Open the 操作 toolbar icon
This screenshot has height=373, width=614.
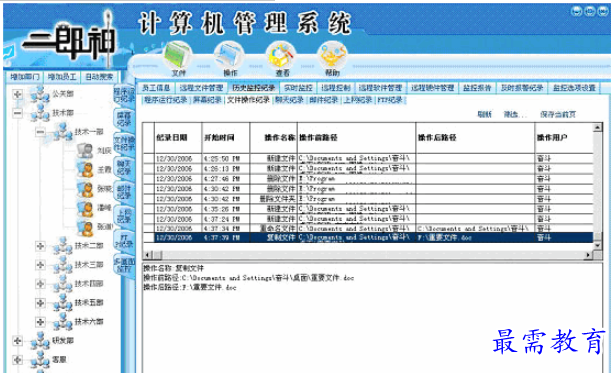click(x=229, y=56)
